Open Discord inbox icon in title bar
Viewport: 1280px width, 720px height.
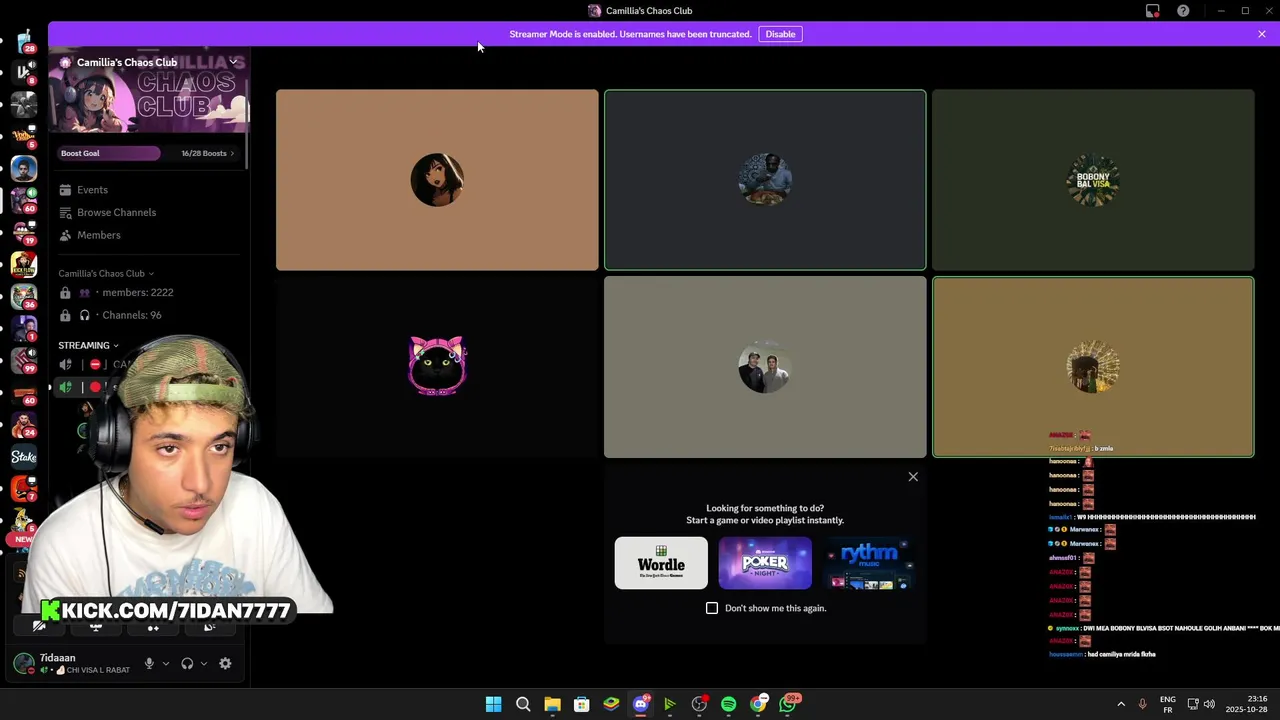click(x=1153, y=11)
